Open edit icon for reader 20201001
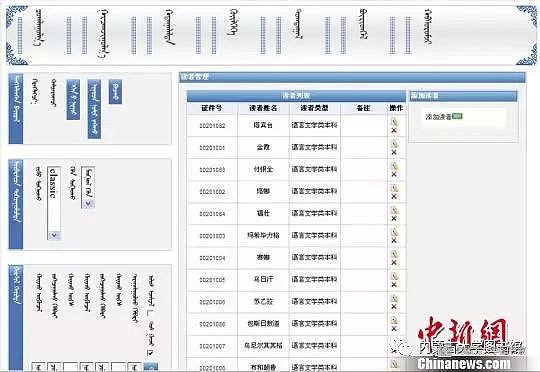The height and width of the screenshot is (372, 540). 394,144
